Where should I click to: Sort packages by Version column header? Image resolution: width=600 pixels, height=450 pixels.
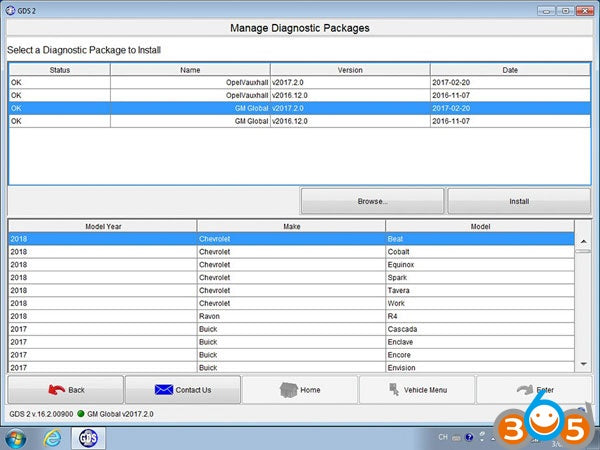[x=350, y=70]
